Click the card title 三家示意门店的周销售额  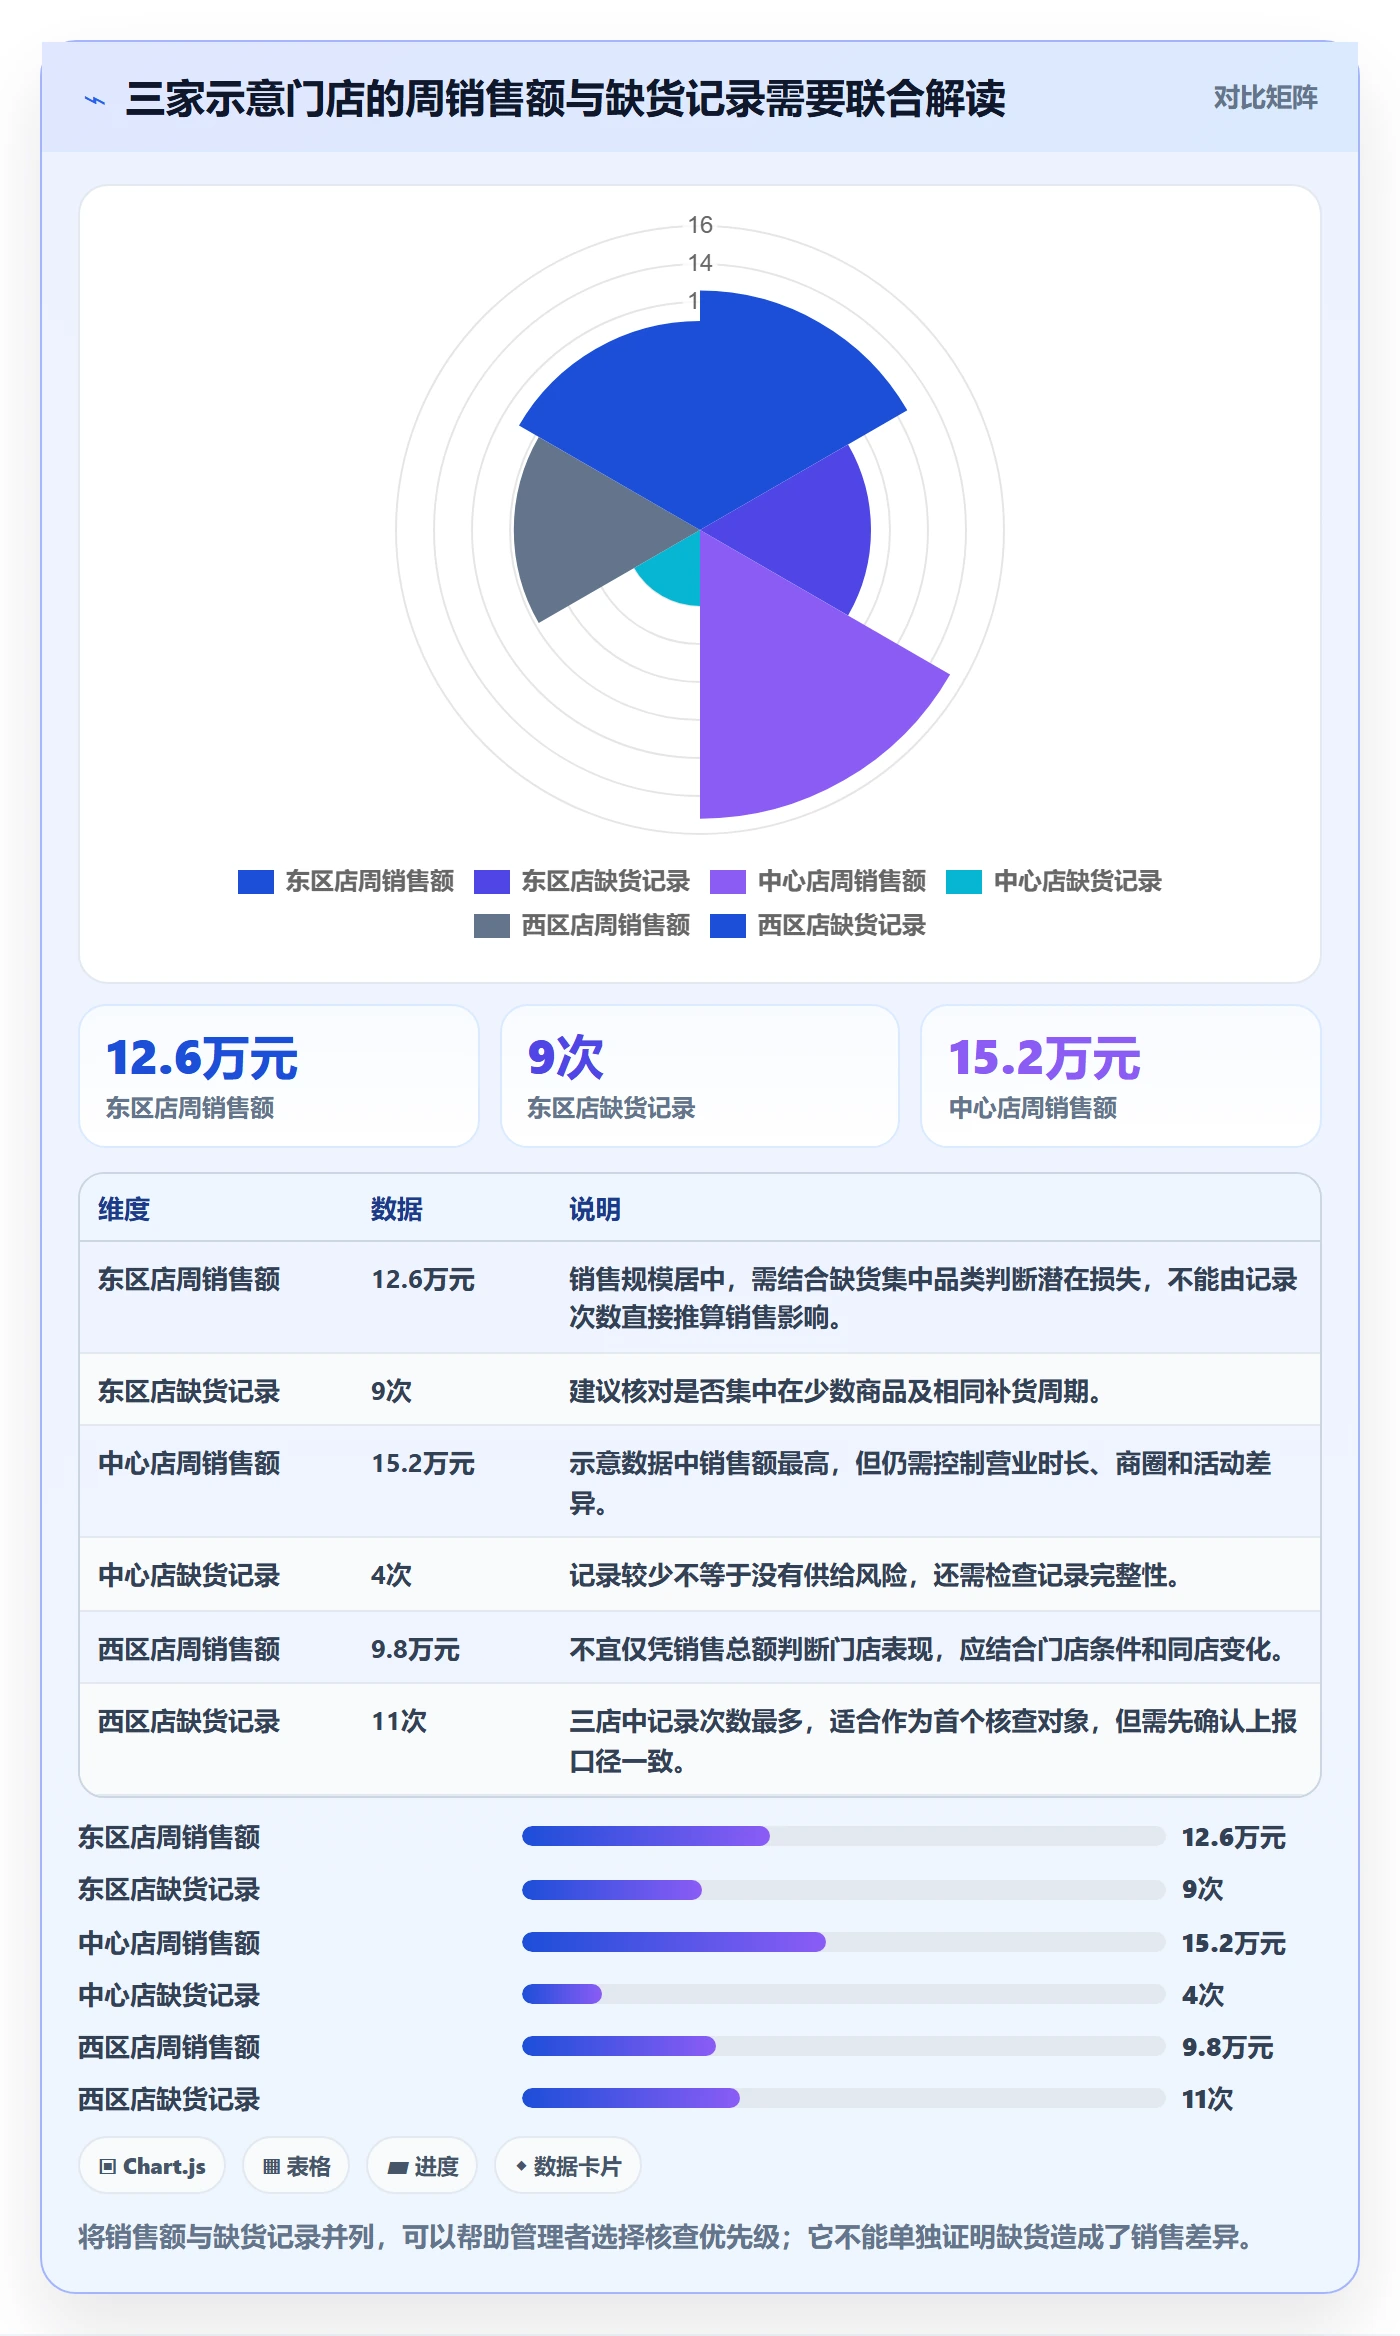[566, 99]
